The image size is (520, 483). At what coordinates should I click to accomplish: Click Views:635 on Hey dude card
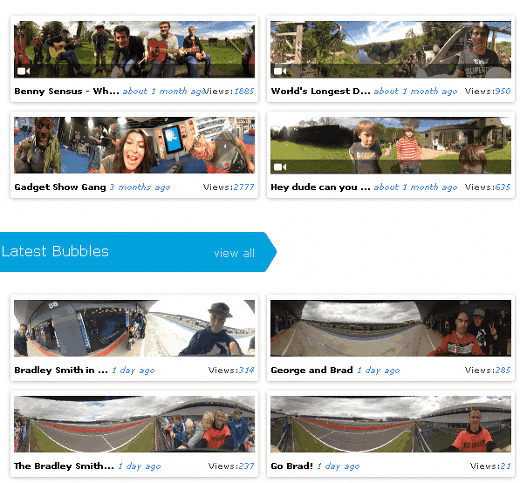(488, 187)
